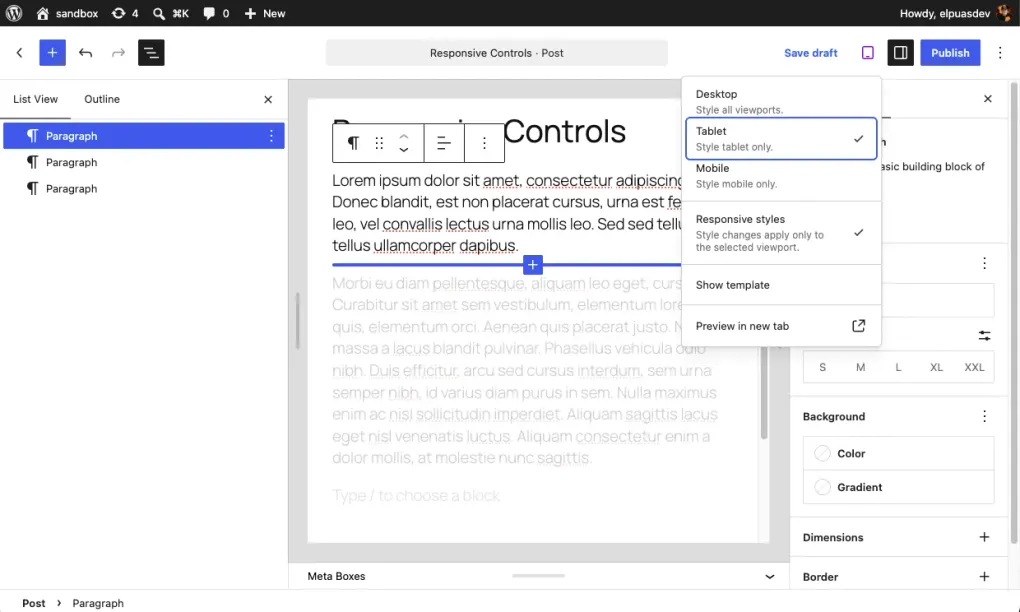
Task: Move the block down with the arrow
Action: pos(404,150)
